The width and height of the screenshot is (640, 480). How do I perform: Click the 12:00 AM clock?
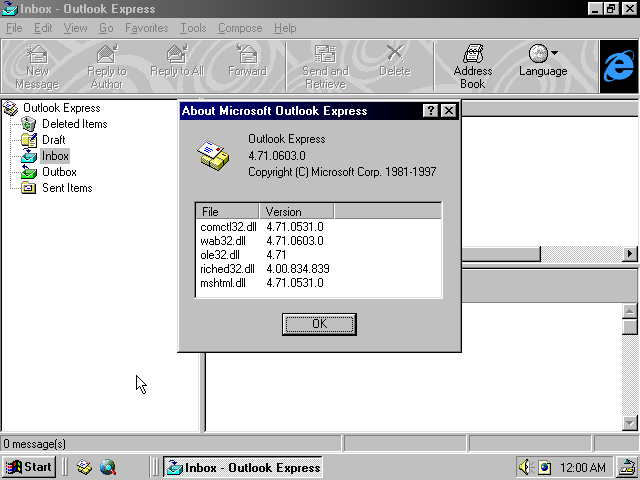tap(582, 467)
